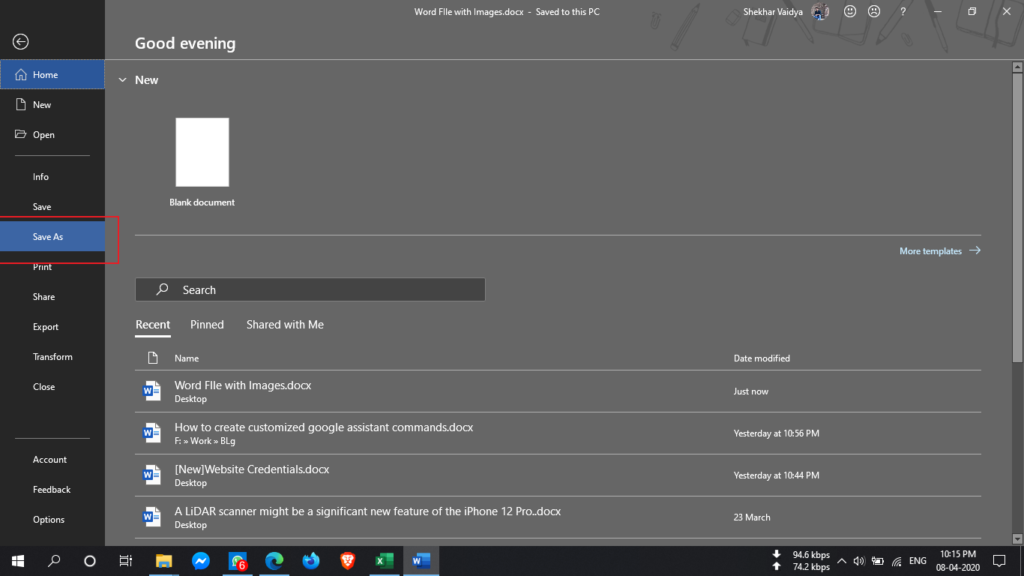Click the Word icon beside the LiDAR scanner document
Screen dimensions: 1024x576
[x=151, y=516]
